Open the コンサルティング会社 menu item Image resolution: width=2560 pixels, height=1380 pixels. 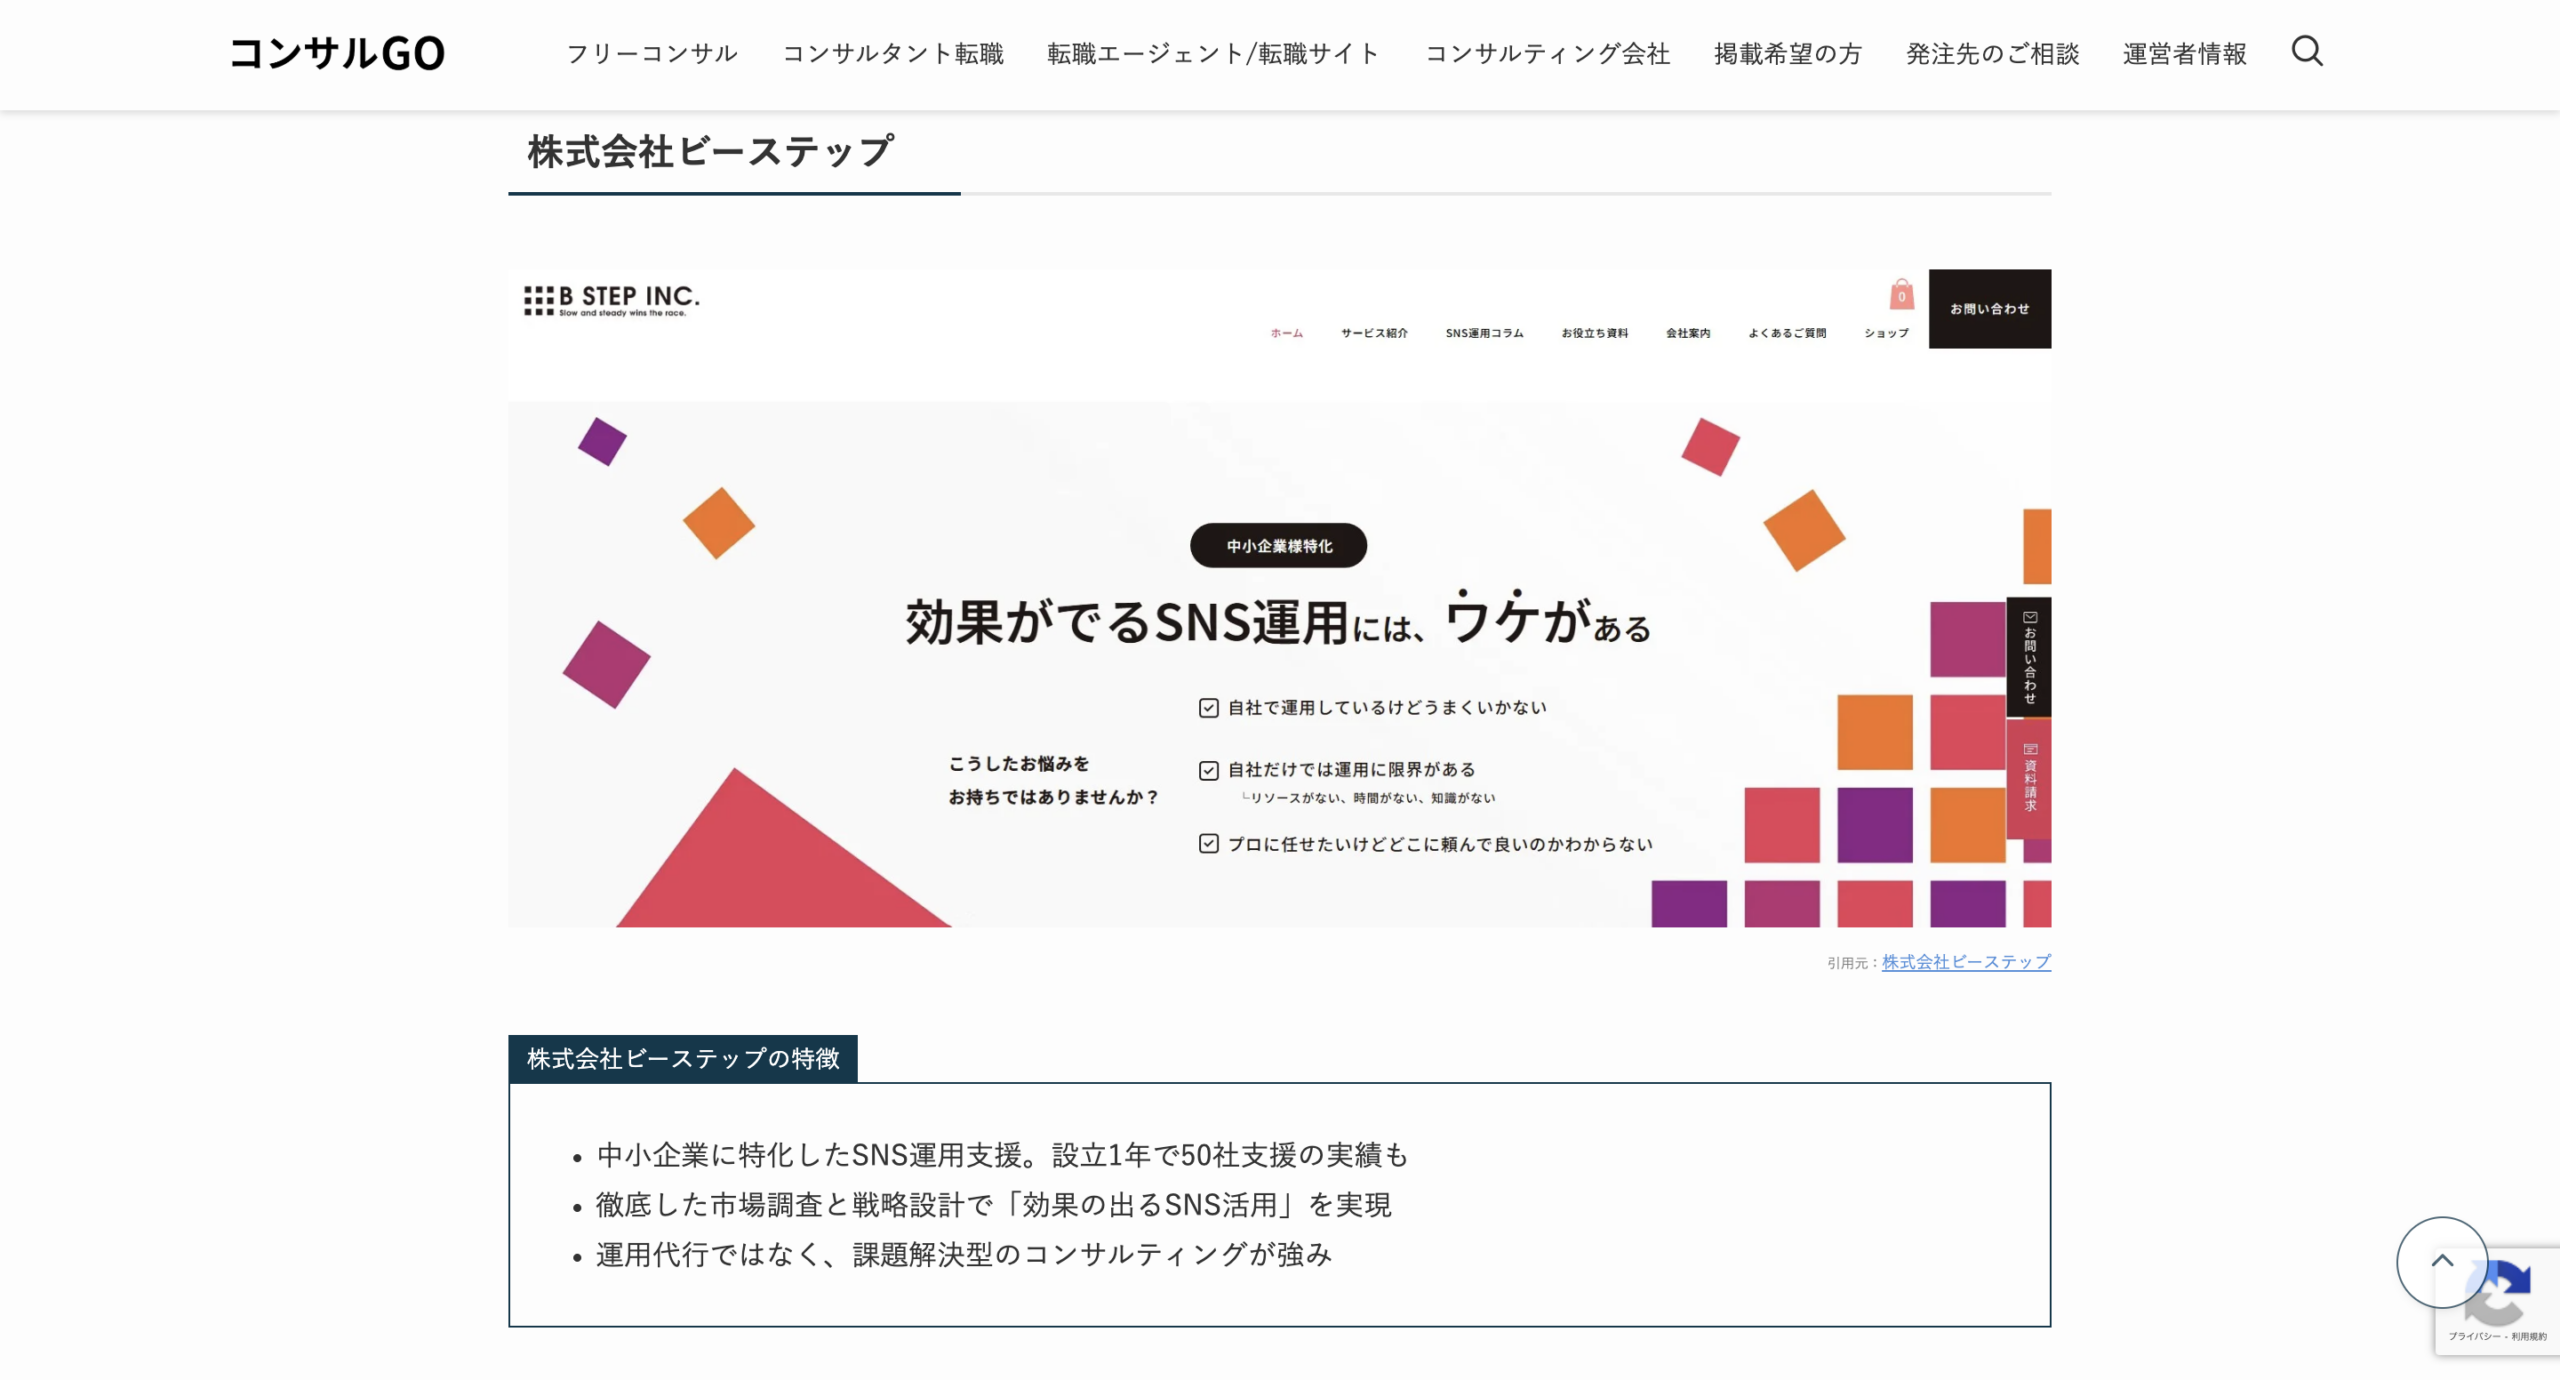click(x=1547, y=53)
